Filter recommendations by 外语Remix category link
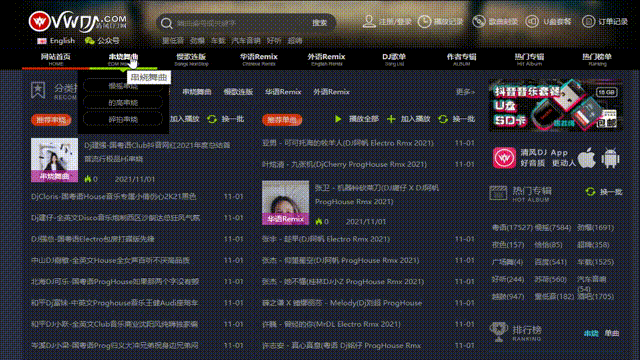The height and width of the screenshot is (360, 640). click(x=331, y=92)
